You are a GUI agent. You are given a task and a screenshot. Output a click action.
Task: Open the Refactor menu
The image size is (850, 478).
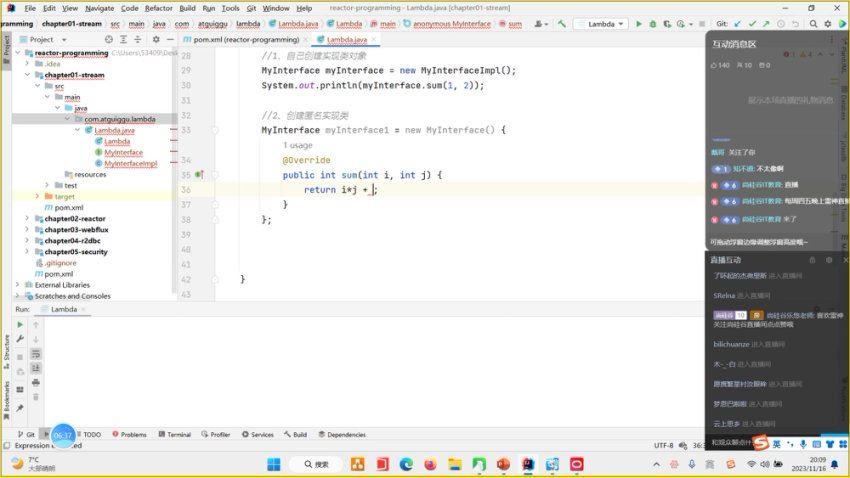(x=158, y=8)
